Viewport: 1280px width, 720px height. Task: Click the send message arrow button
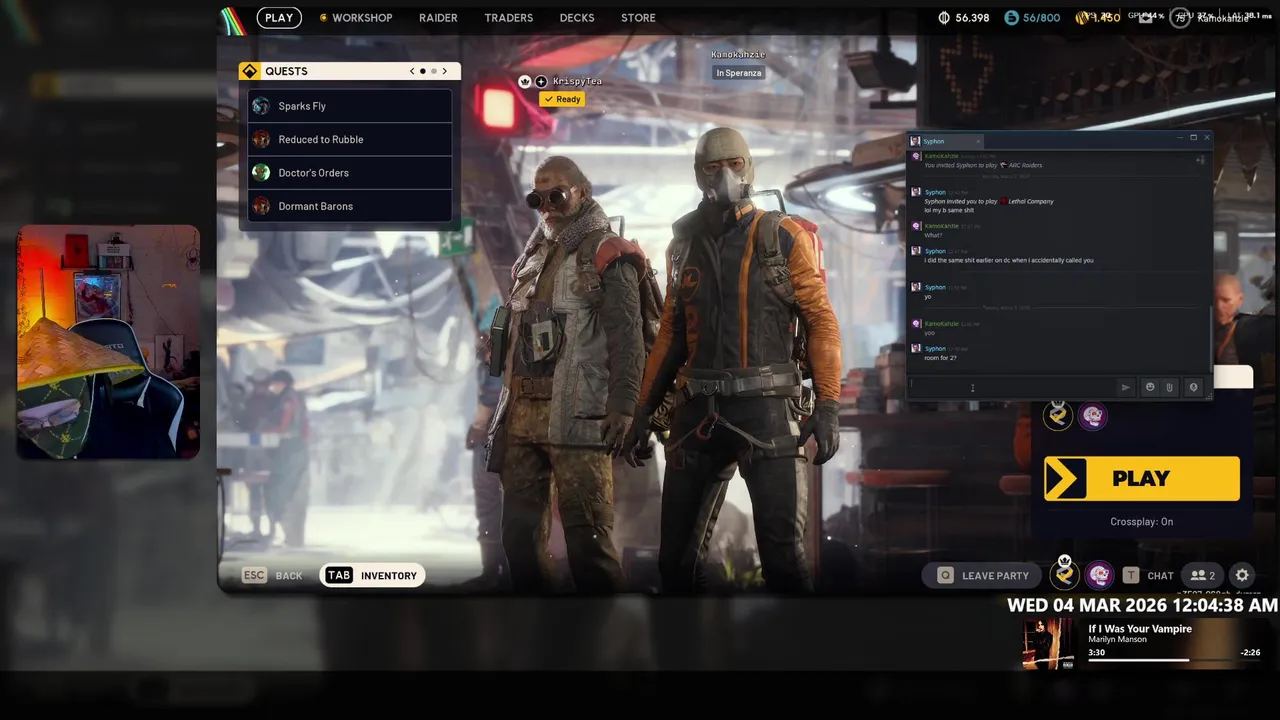(1126, 387)
